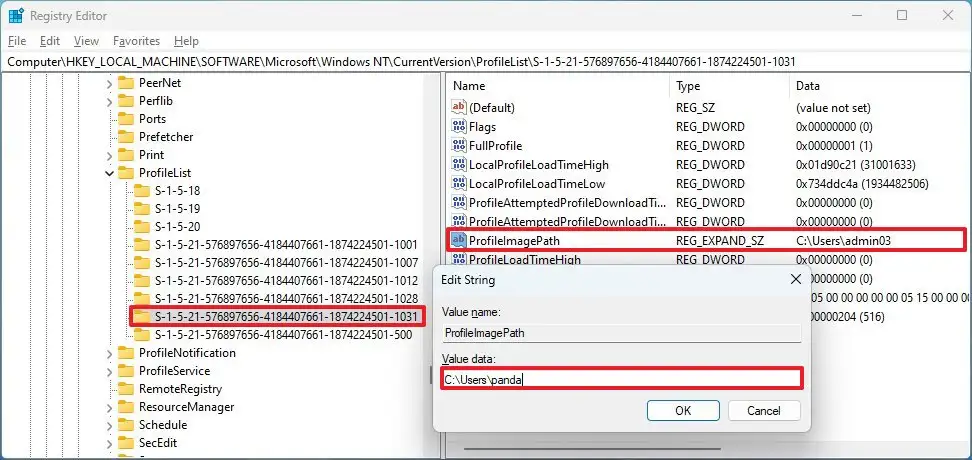Expand the ResourceManager key
This screenshot has width=972, height=460.
coord(110,407)
